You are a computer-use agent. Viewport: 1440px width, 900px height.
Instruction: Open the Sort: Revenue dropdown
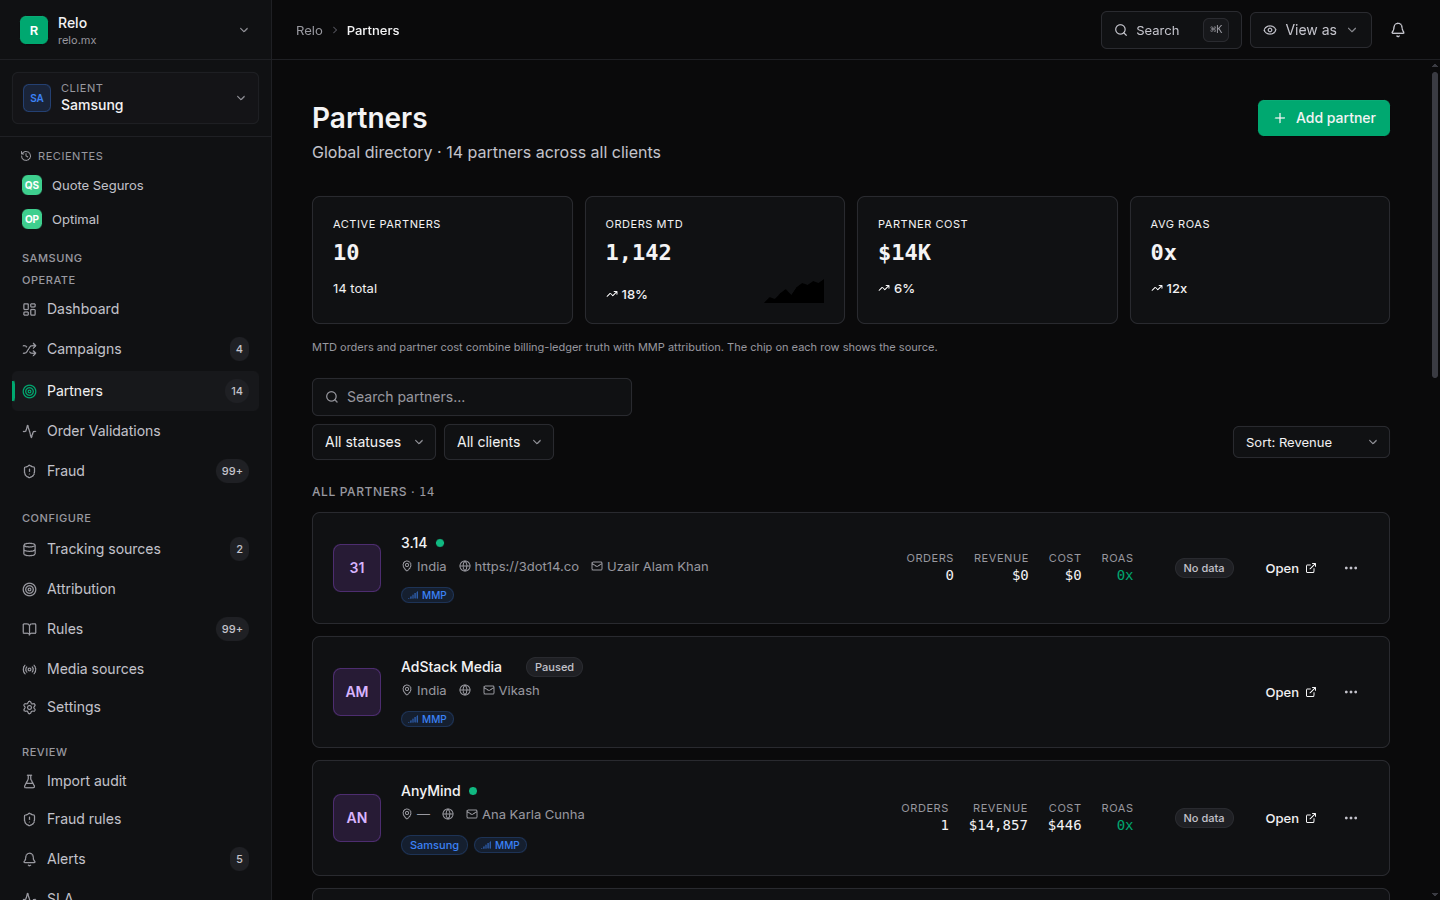tap(1311, 442)
